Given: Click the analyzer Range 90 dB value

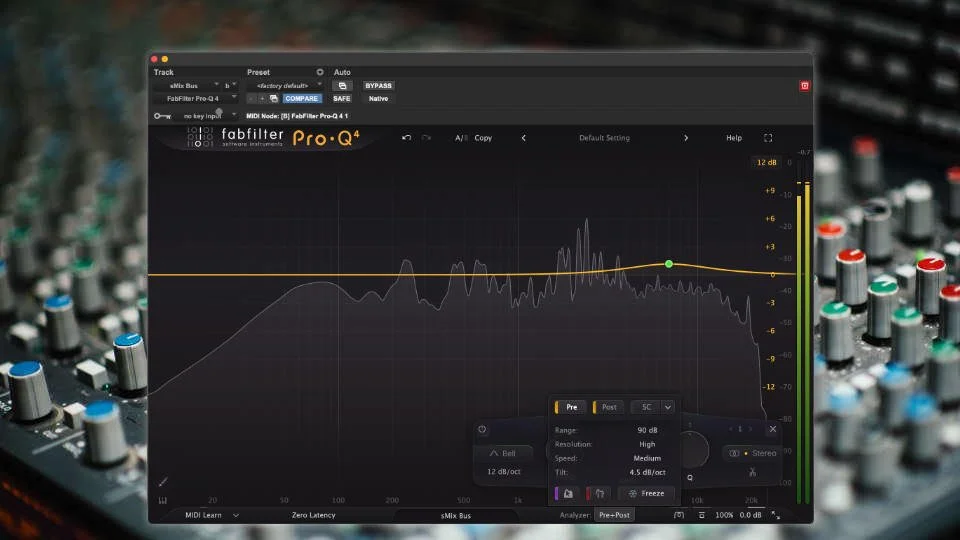Looking at the screenshot, I should coord(647,430).
